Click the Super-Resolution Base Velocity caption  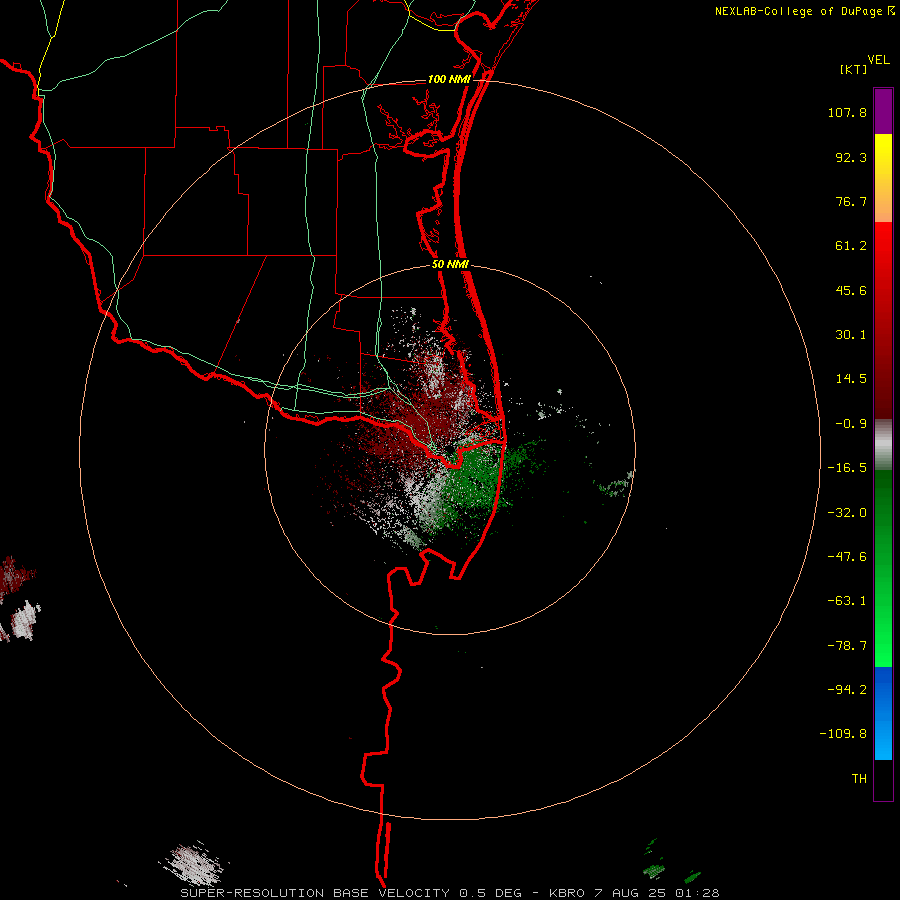pos(449,893)
